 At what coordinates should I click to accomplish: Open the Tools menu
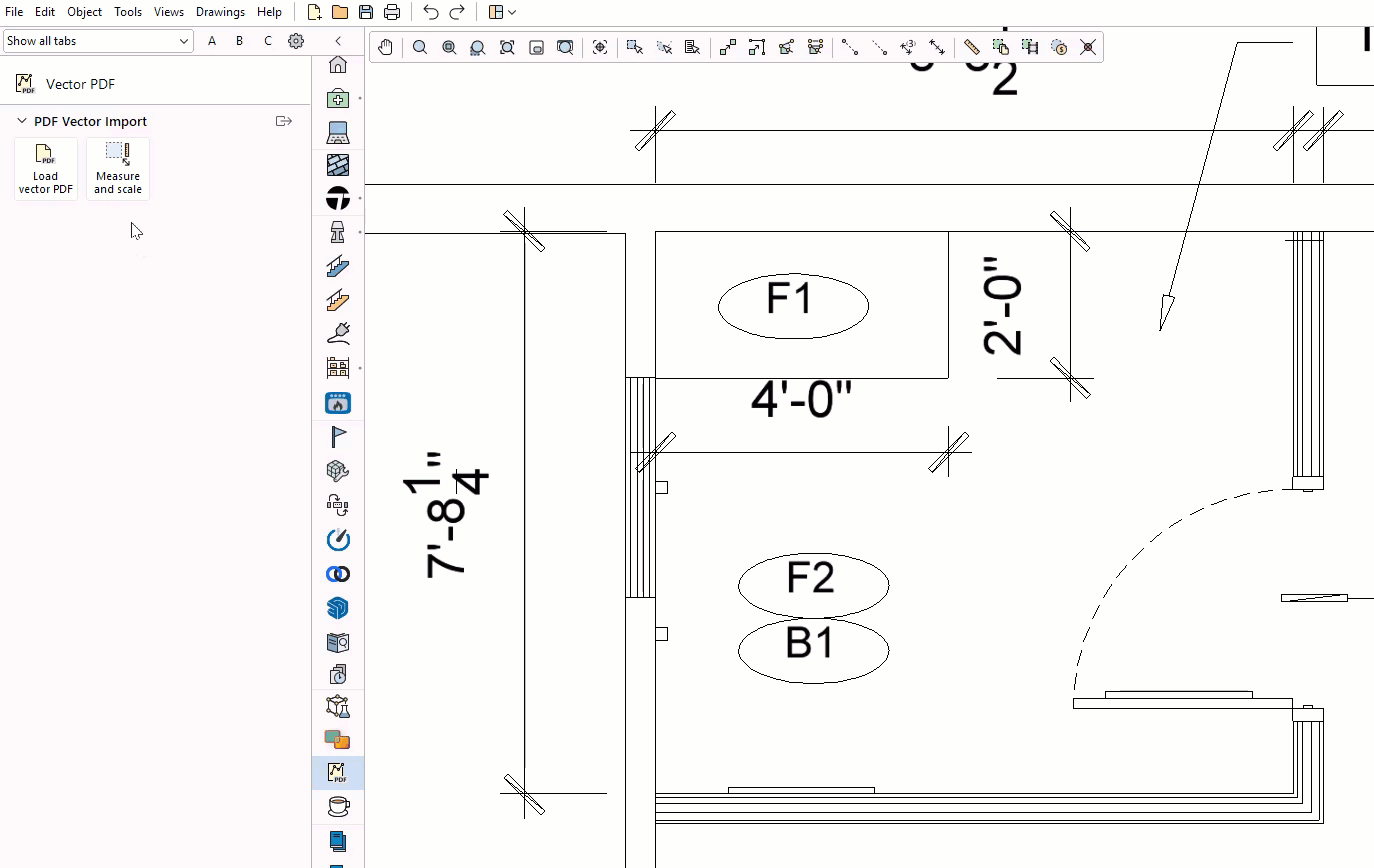click(x=128, y=12)
